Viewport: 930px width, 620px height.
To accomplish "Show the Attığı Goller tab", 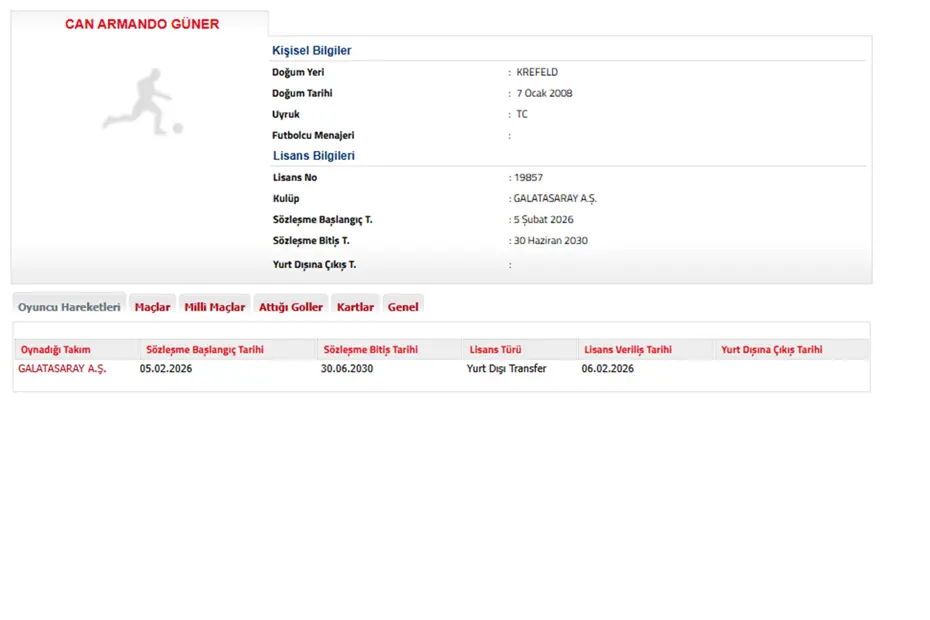I will 291,307.
